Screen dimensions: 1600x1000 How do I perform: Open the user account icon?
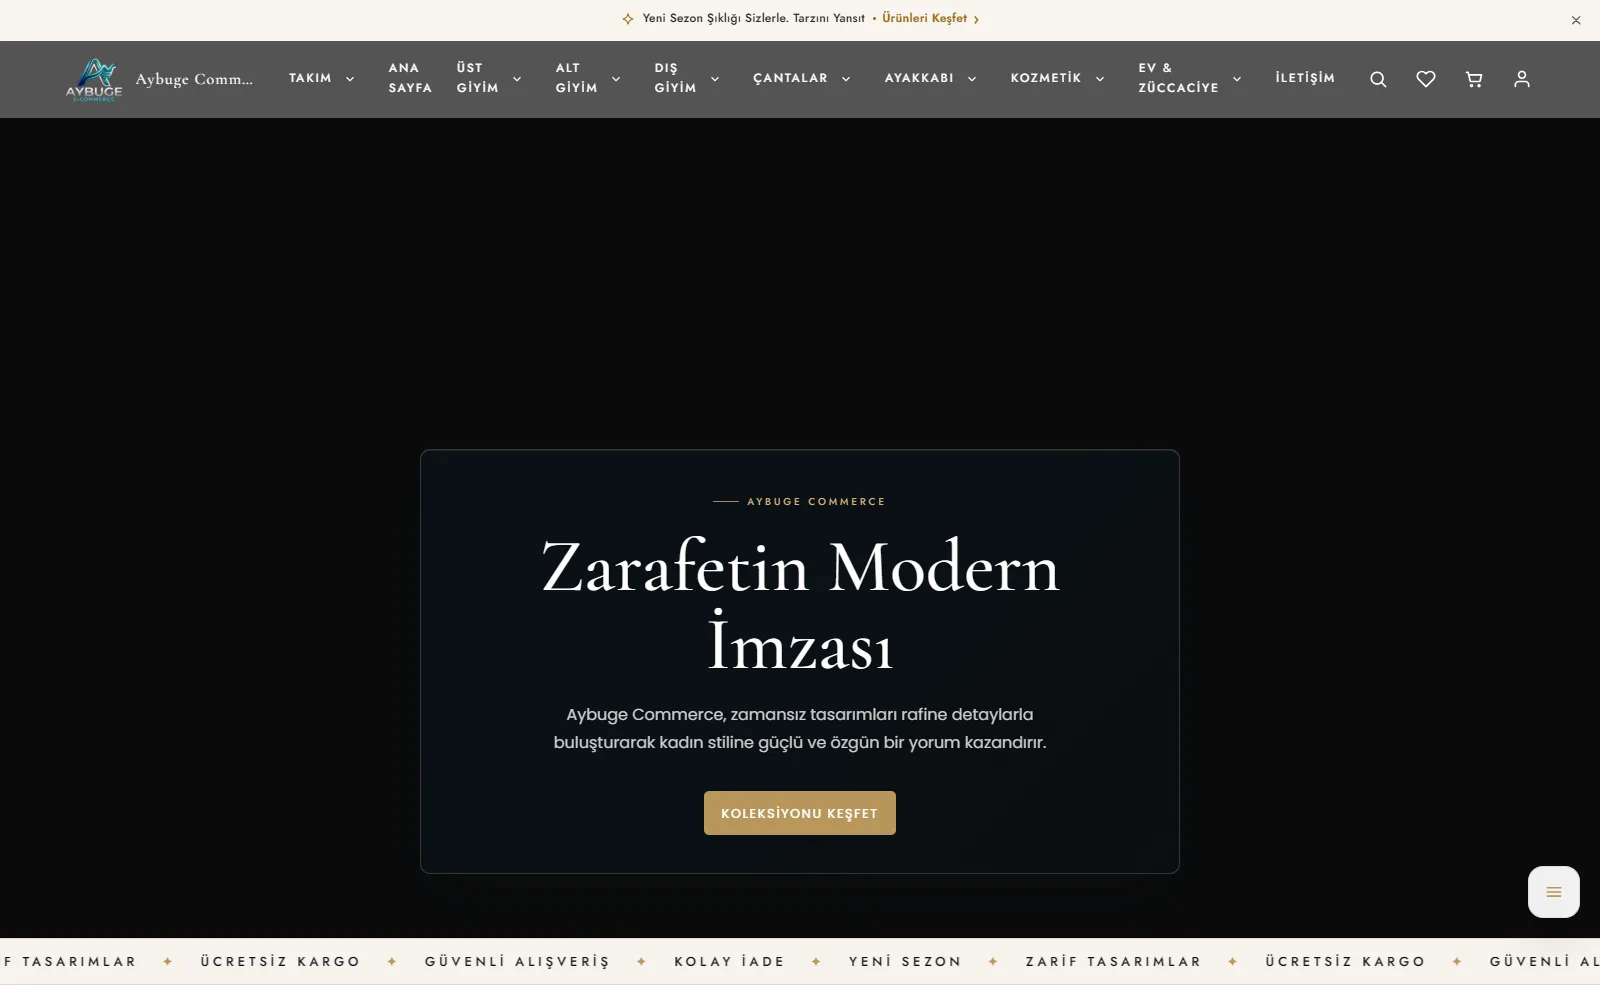(1522, 79)
